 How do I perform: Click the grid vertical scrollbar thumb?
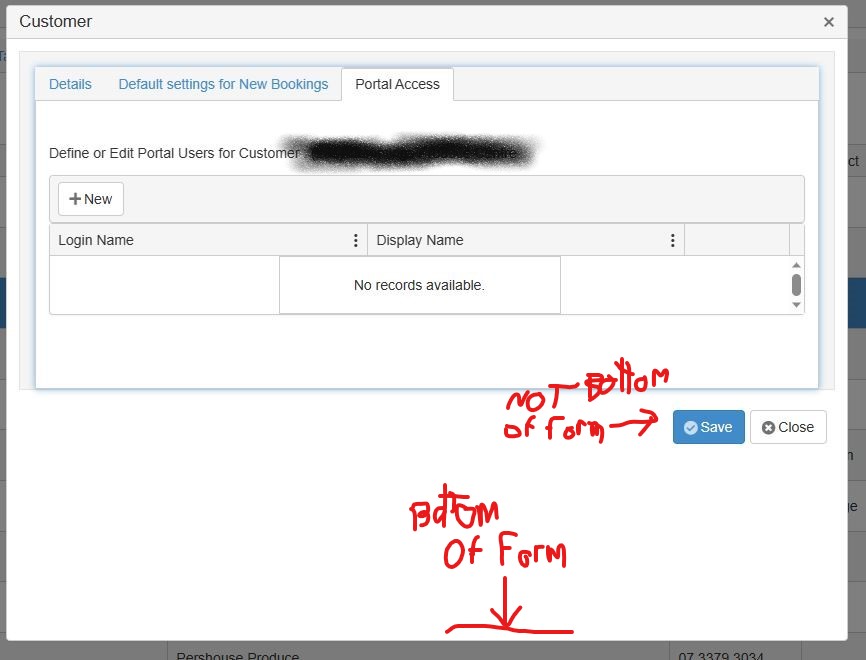pyautogui.click(x=796, y=285)
